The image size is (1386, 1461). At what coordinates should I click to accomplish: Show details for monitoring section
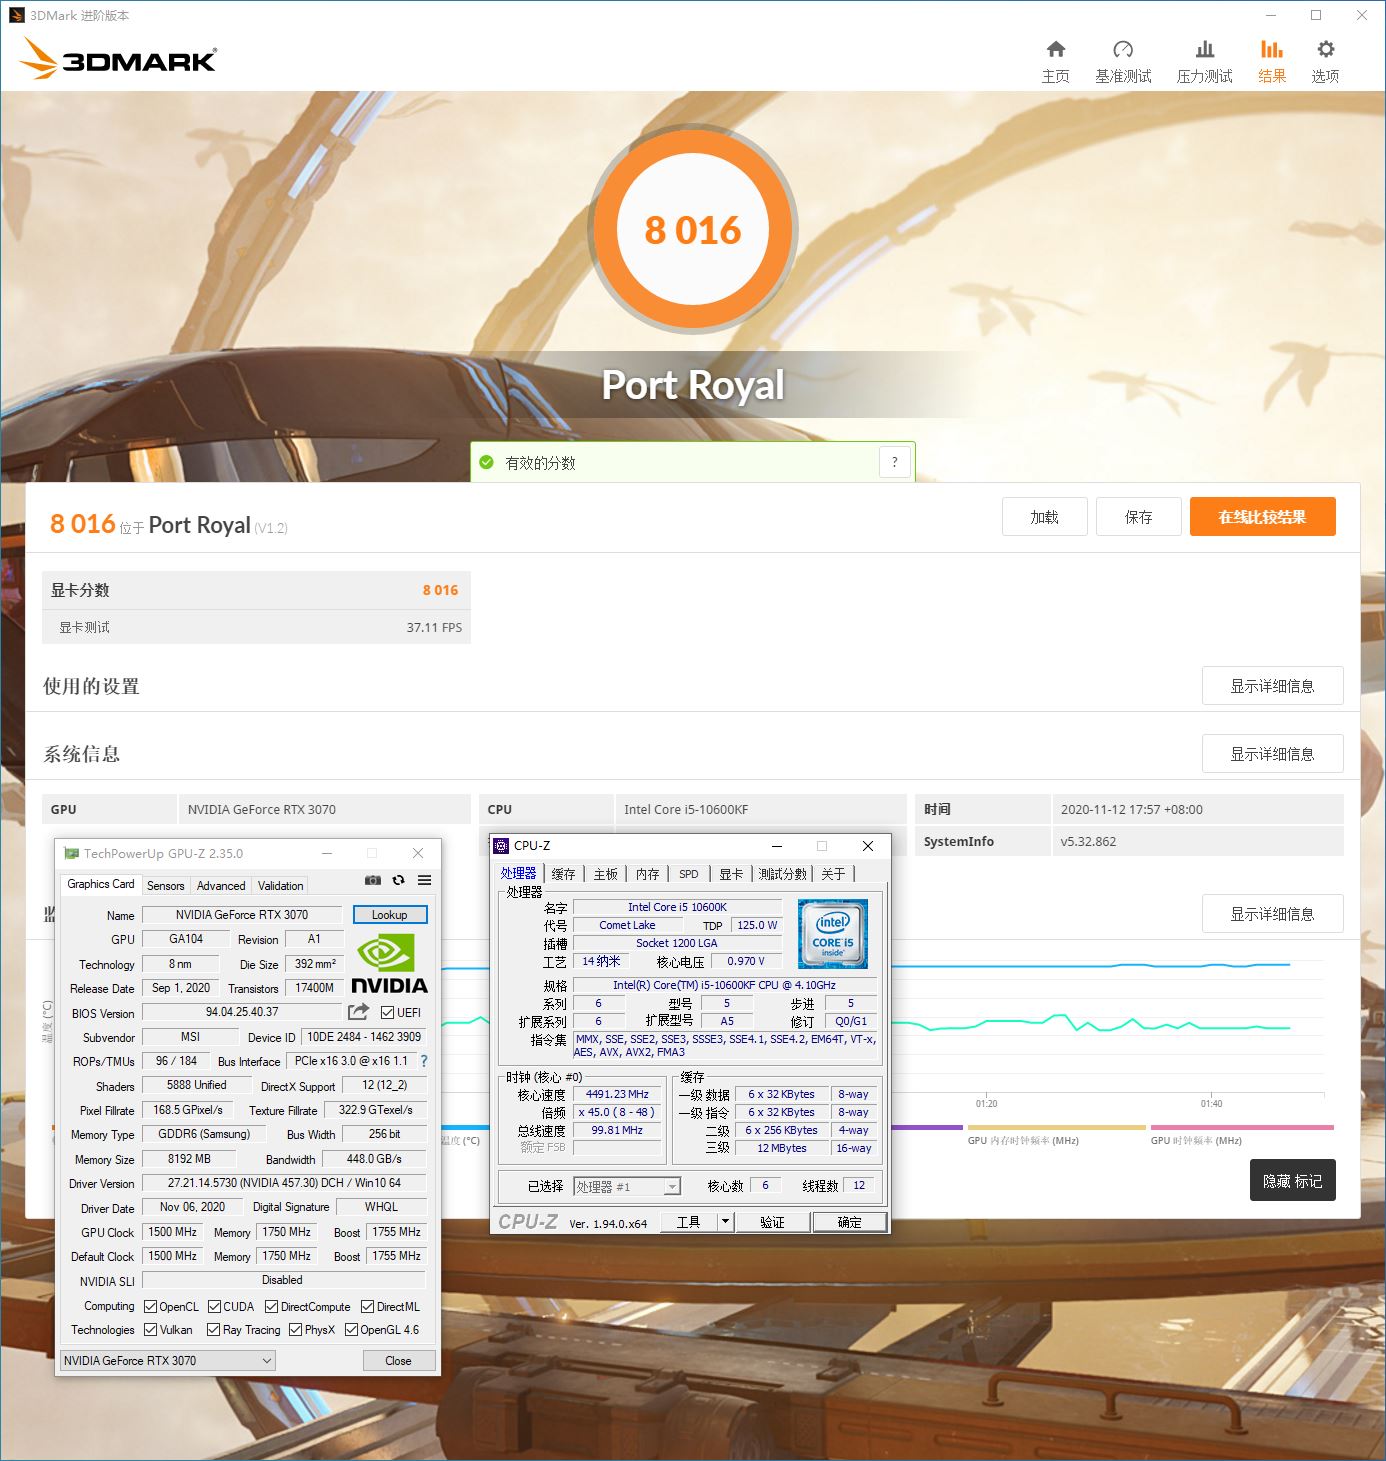pos(1272,914)
